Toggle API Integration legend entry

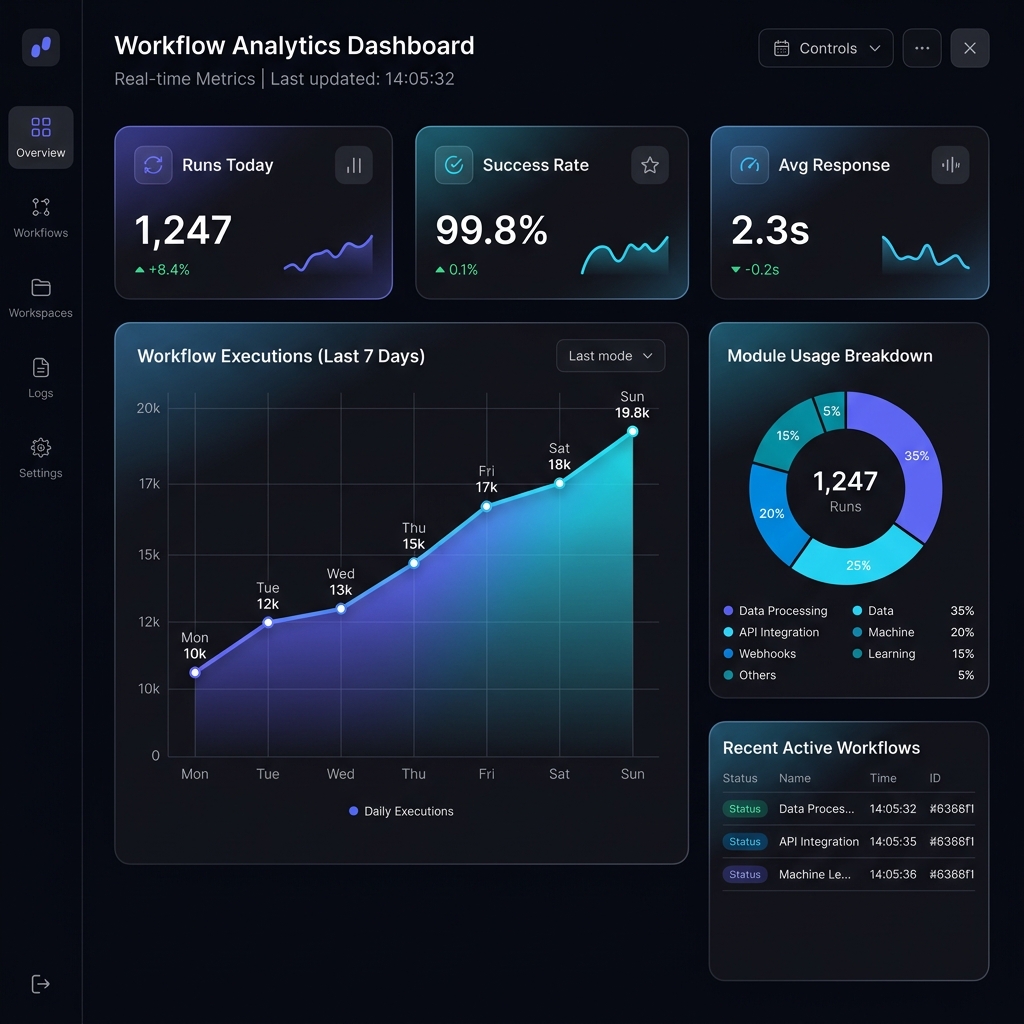click(771, 632)
